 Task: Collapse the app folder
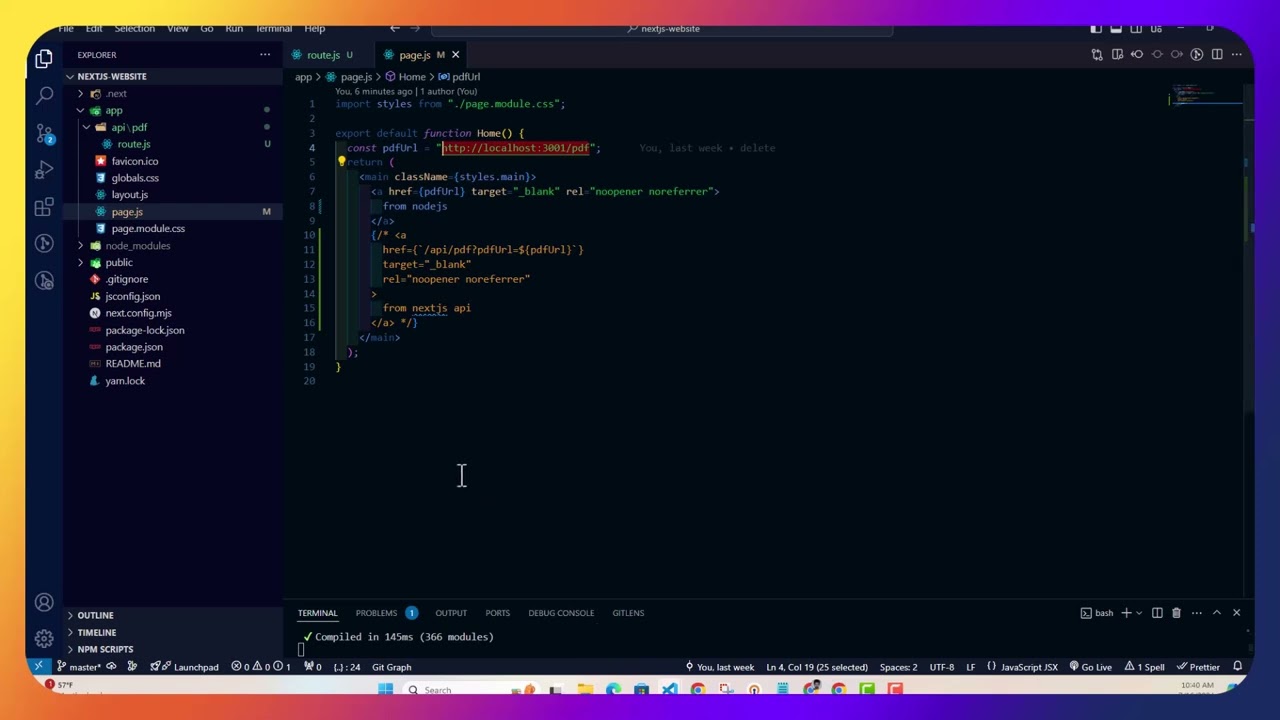(x=81, y=111)
